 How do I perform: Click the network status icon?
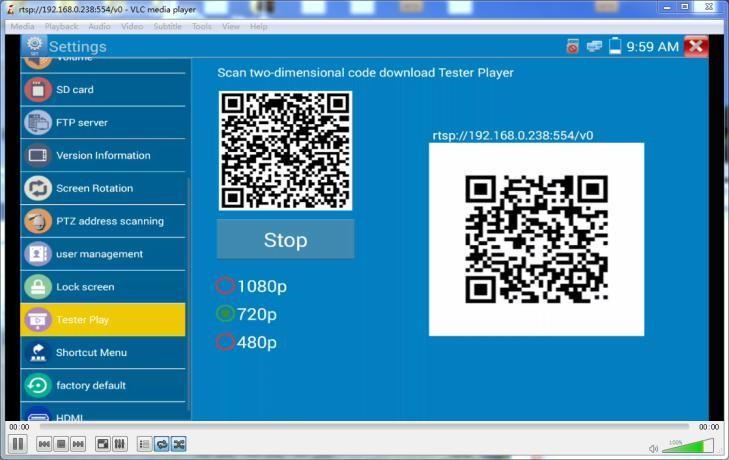coord(594,46)
